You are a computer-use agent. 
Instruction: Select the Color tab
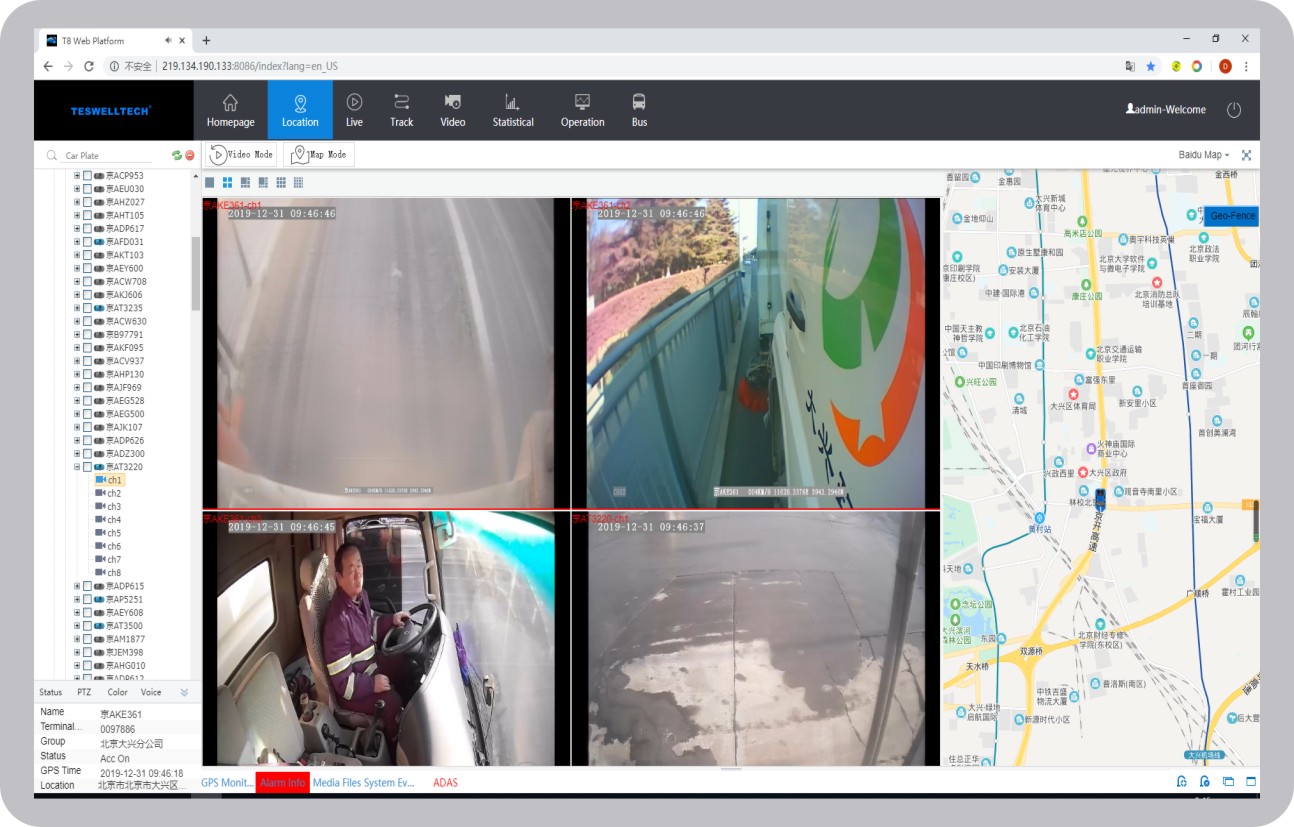pos(117,692)
